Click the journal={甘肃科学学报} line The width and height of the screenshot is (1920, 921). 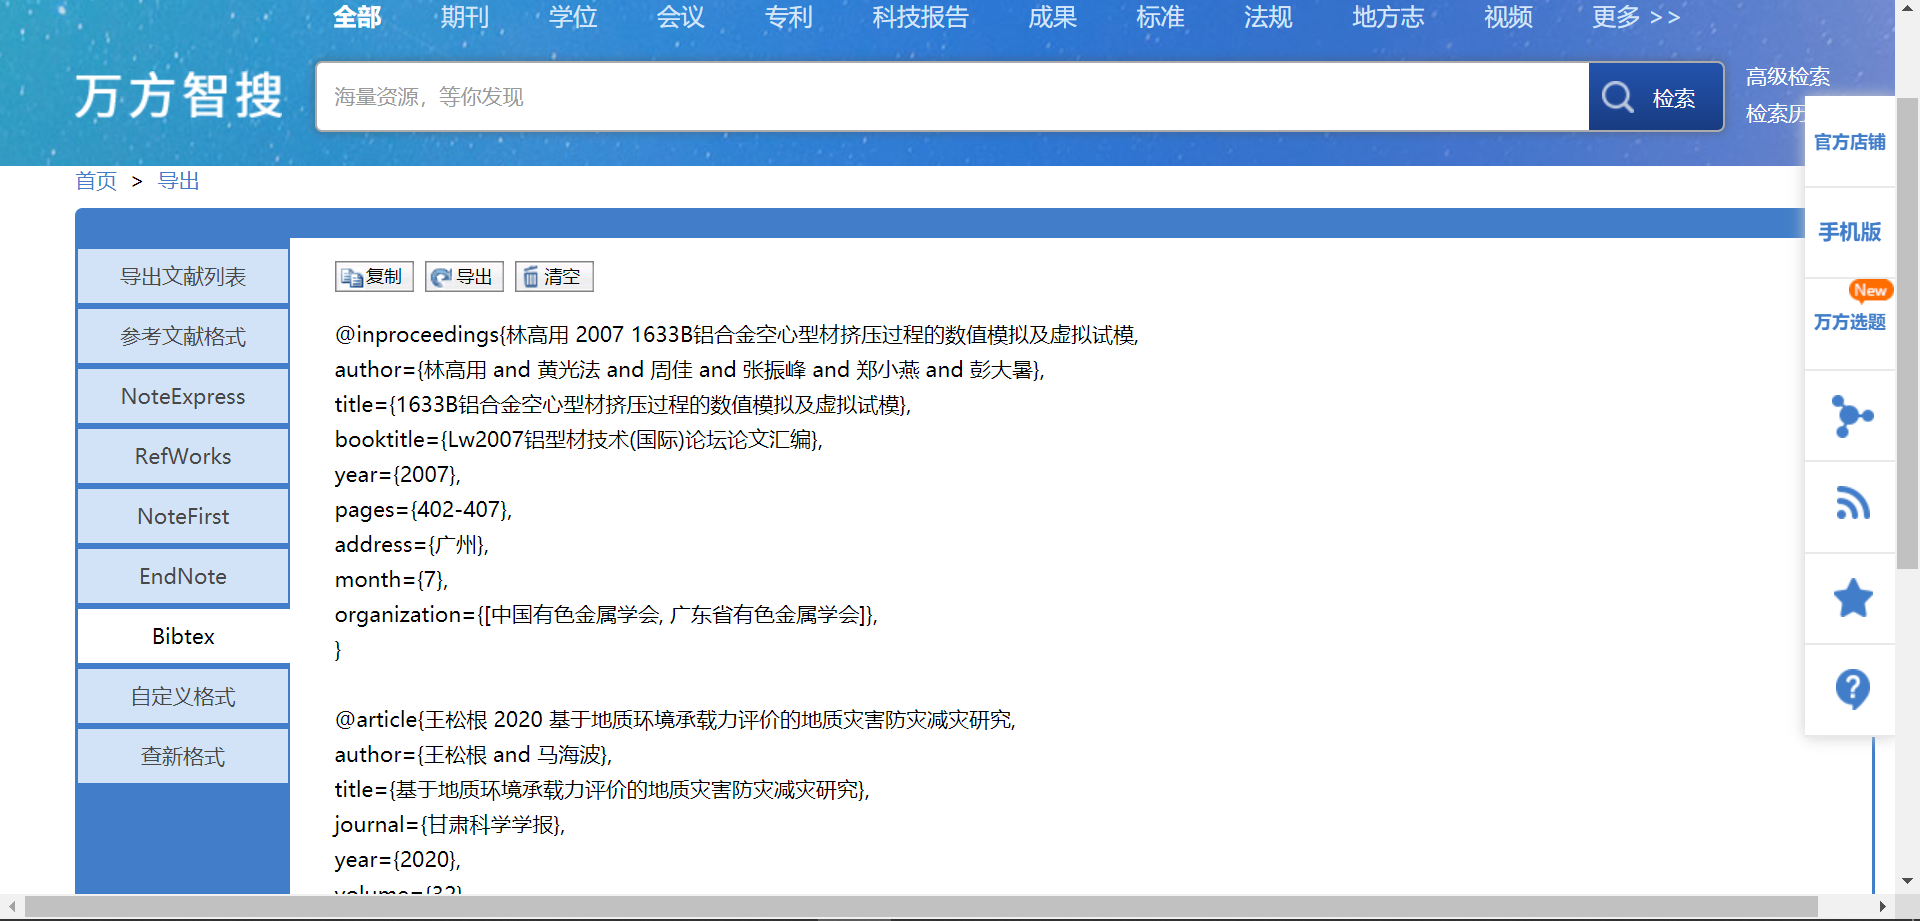(450, 825)
